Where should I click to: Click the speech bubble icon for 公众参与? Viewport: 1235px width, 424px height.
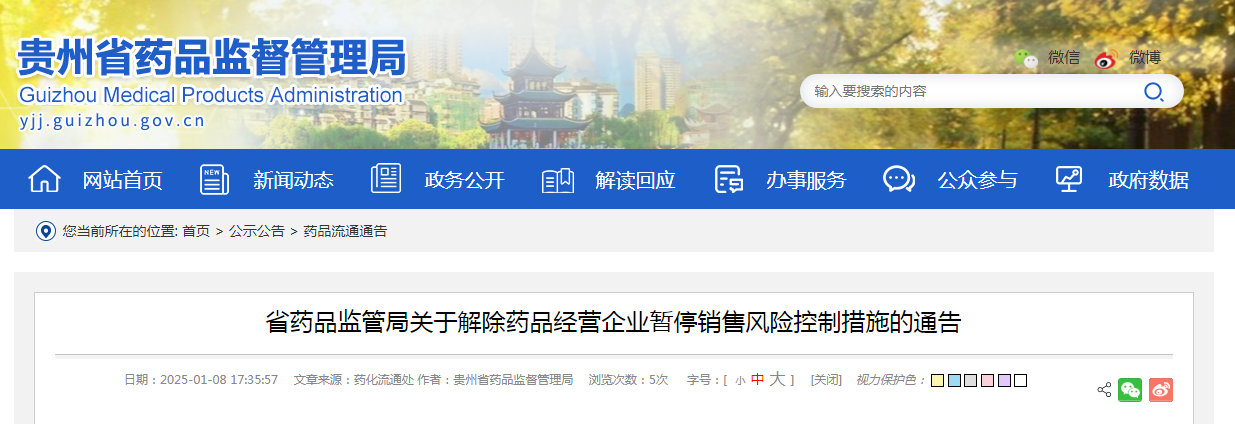point(899,179)
